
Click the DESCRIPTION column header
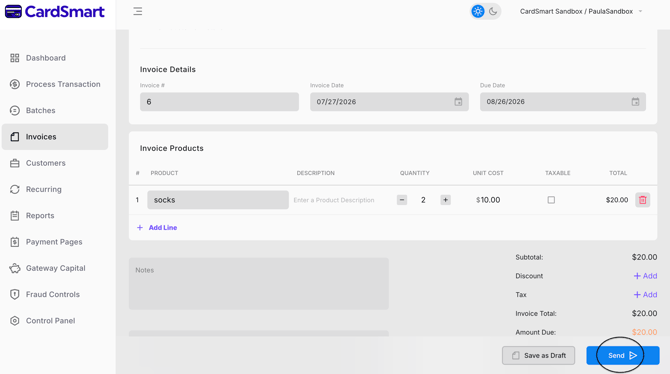click(316, 173)
